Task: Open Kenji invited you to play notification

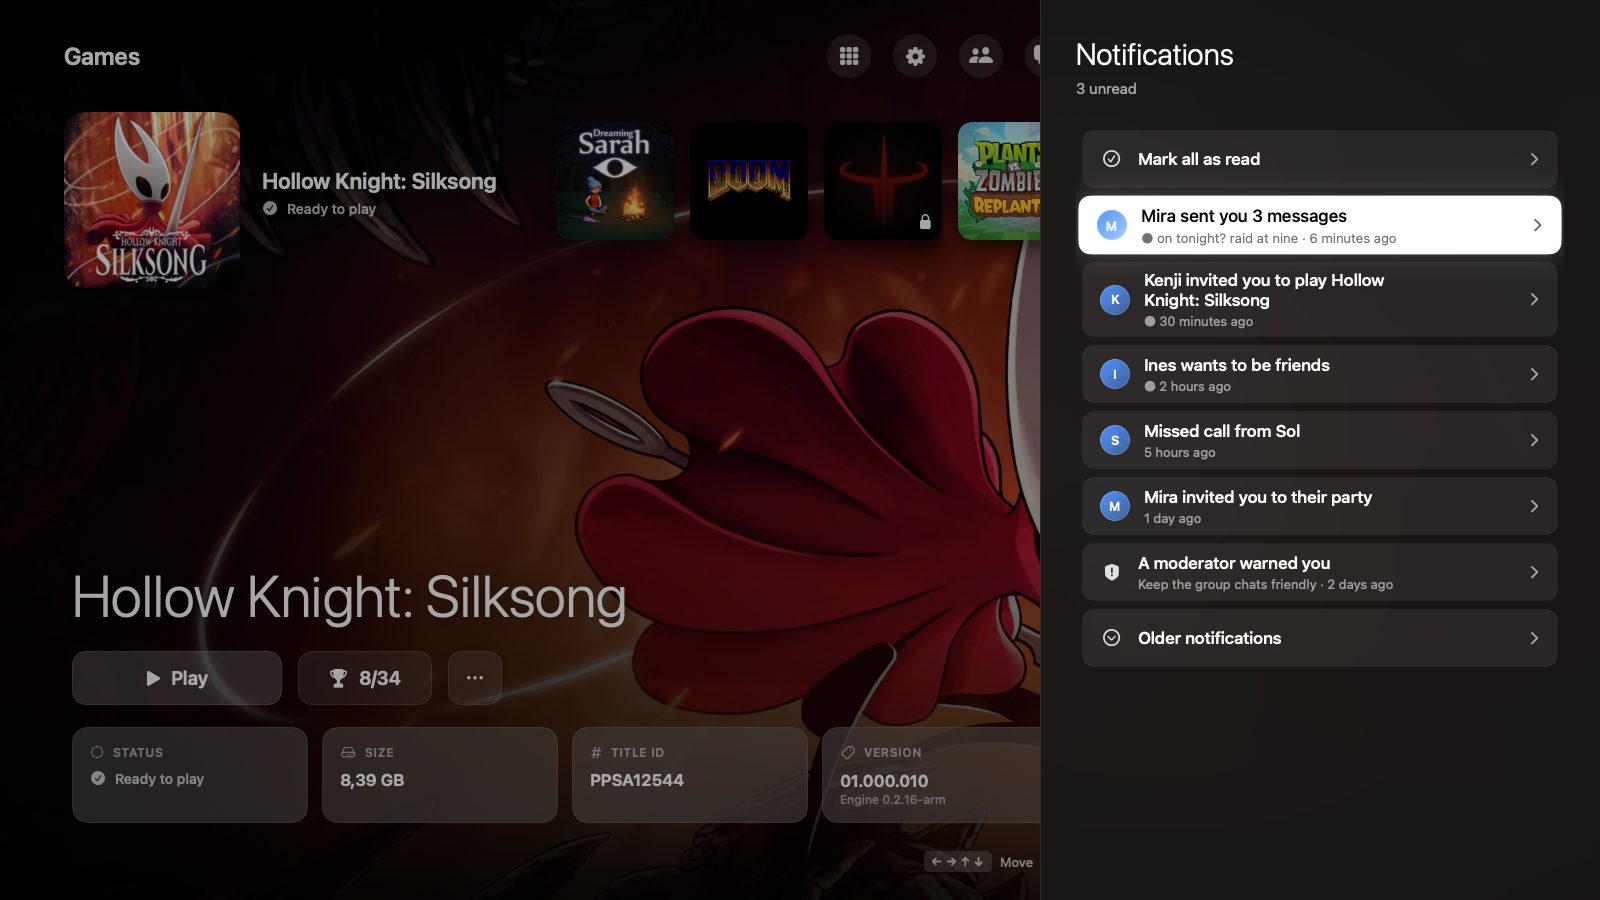Action: pos(1319,299)
